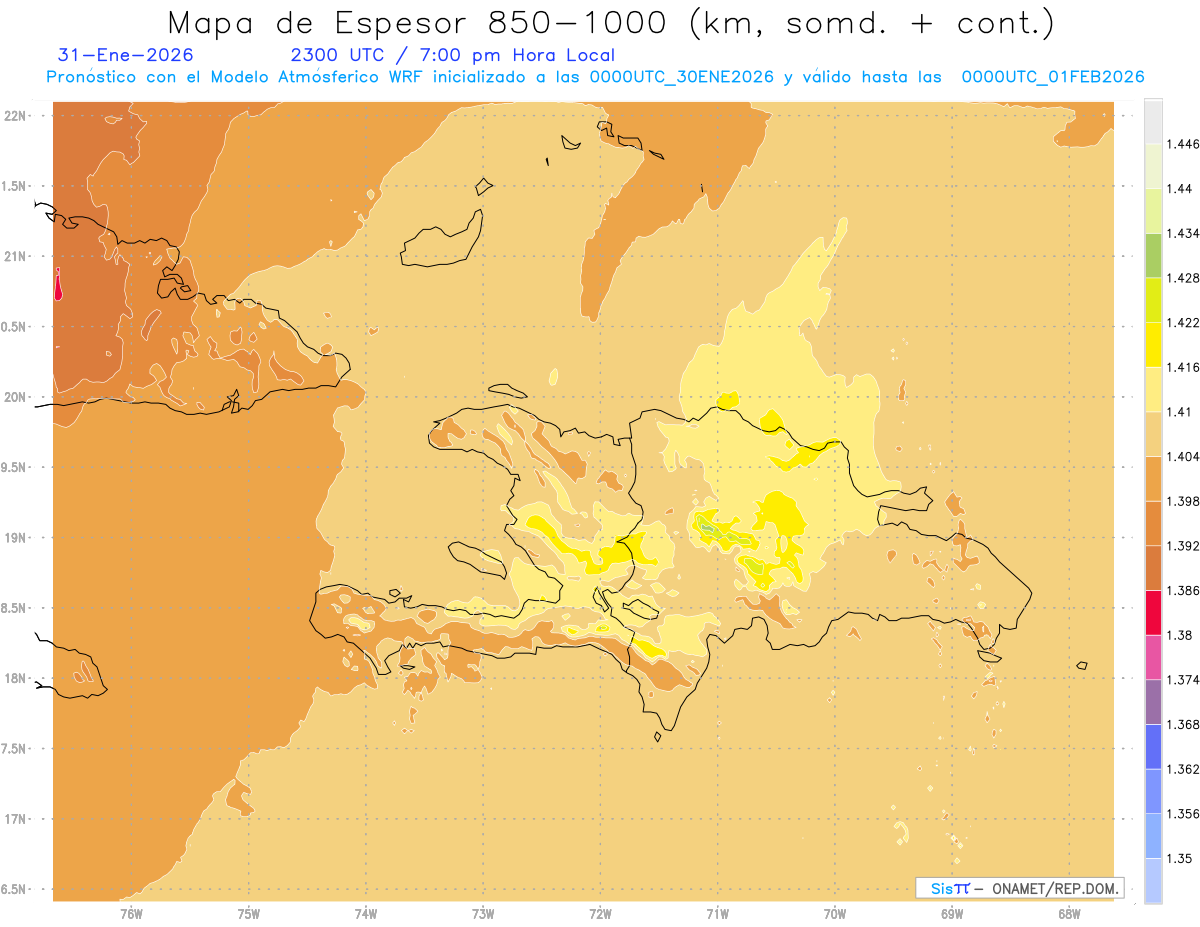Click the legend value '1.386'
The height and width of the screenshot is (927, 1200).
point(1185,590)
